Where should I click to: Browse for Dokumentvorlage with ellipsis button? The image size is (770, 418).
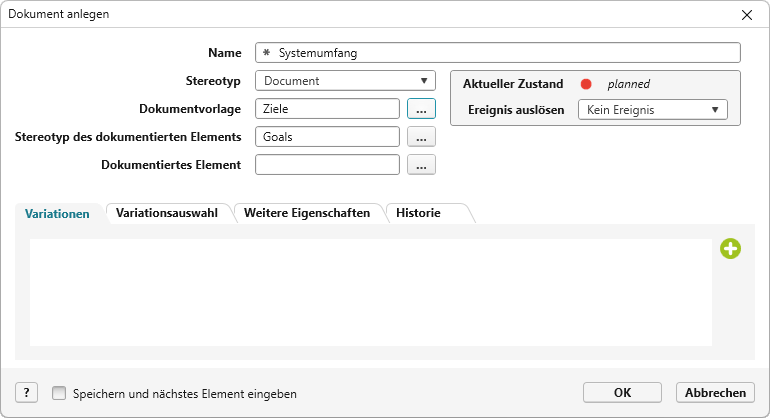point(421,109)
